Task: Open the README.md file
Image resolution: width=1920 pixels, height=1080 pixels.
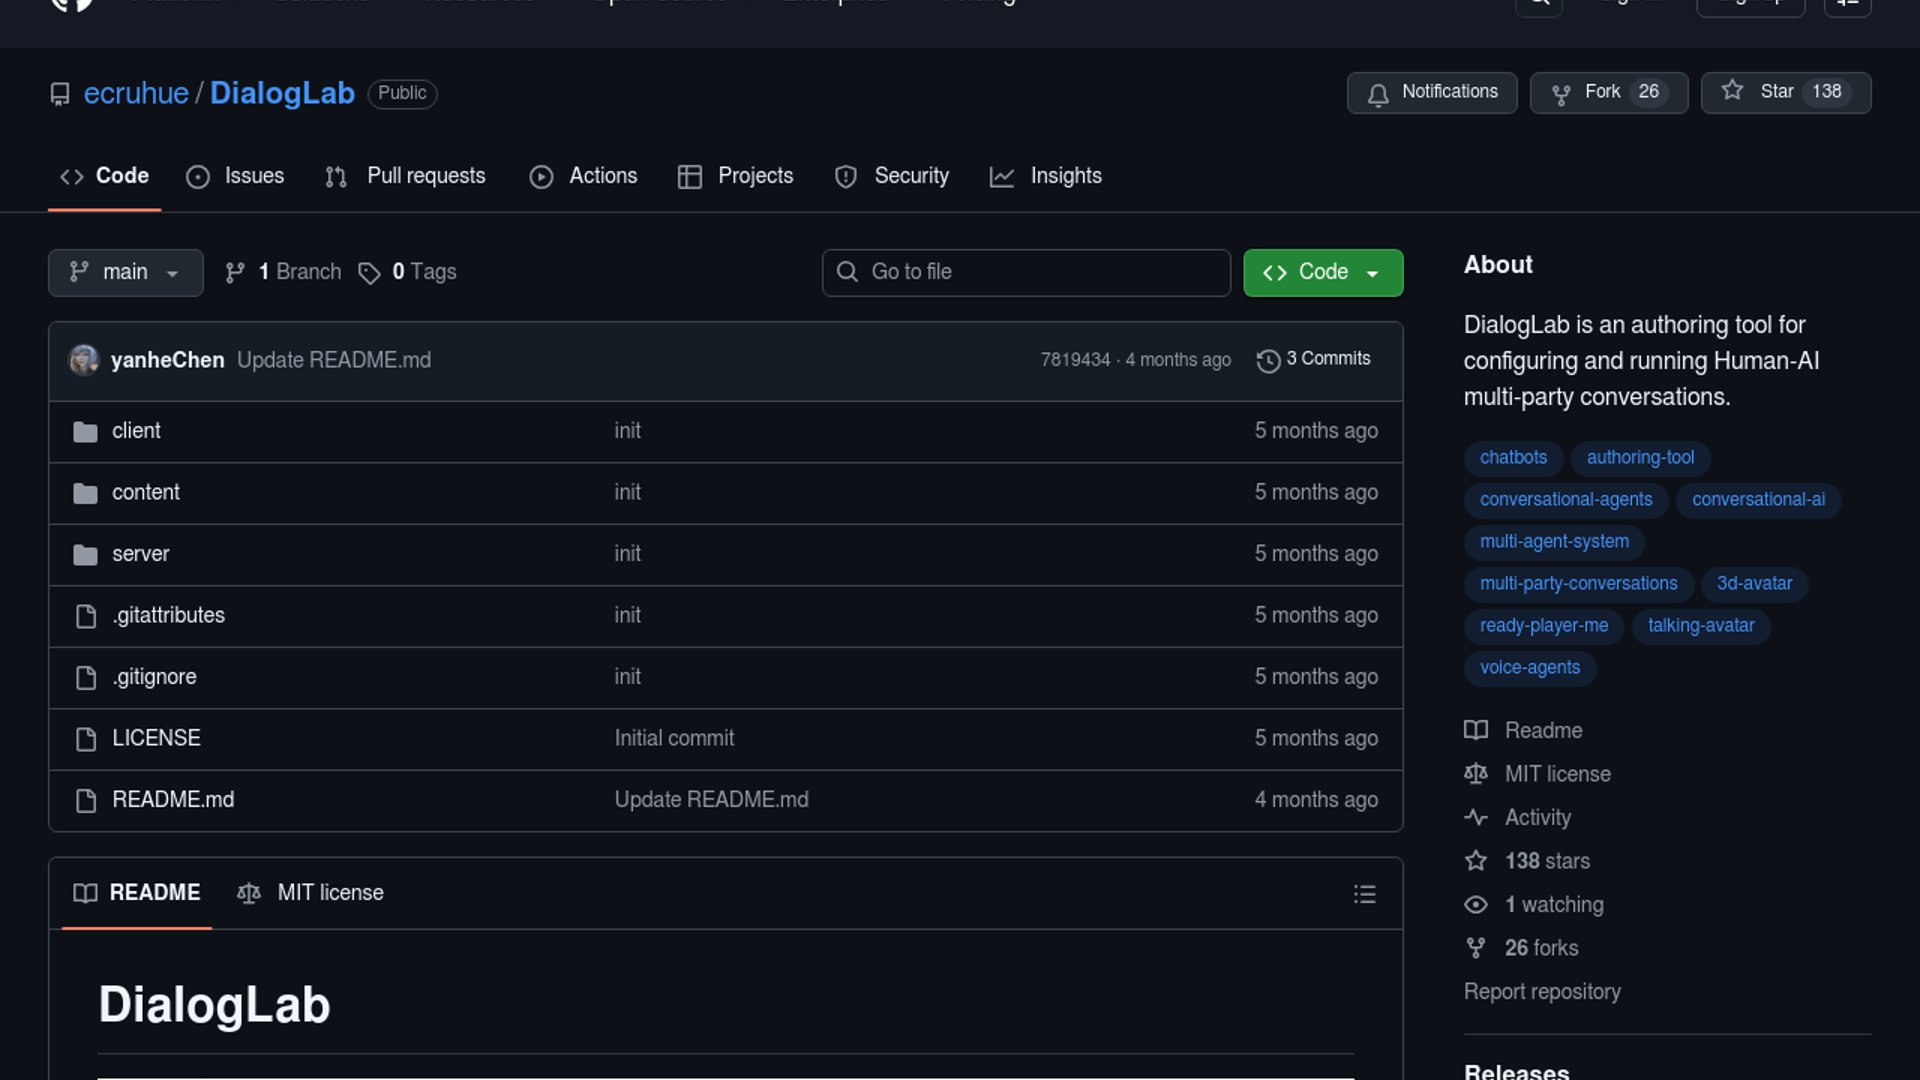Action: (x=173, y=800)
